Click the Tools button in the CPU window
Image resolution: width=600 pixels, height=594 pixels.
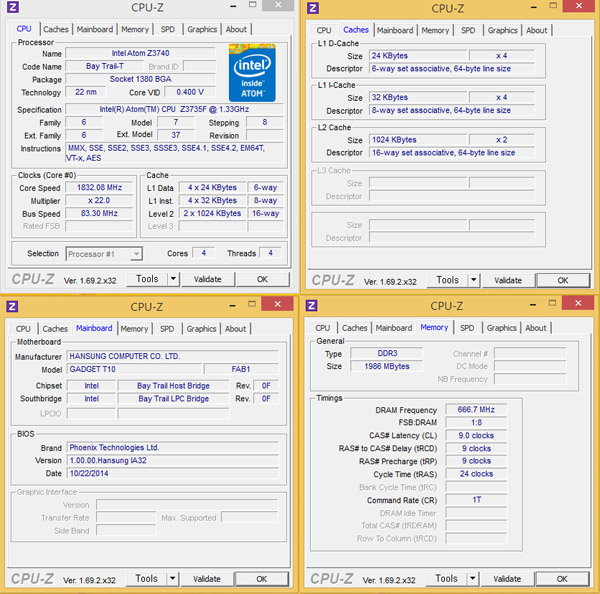[x=147, y=279]
